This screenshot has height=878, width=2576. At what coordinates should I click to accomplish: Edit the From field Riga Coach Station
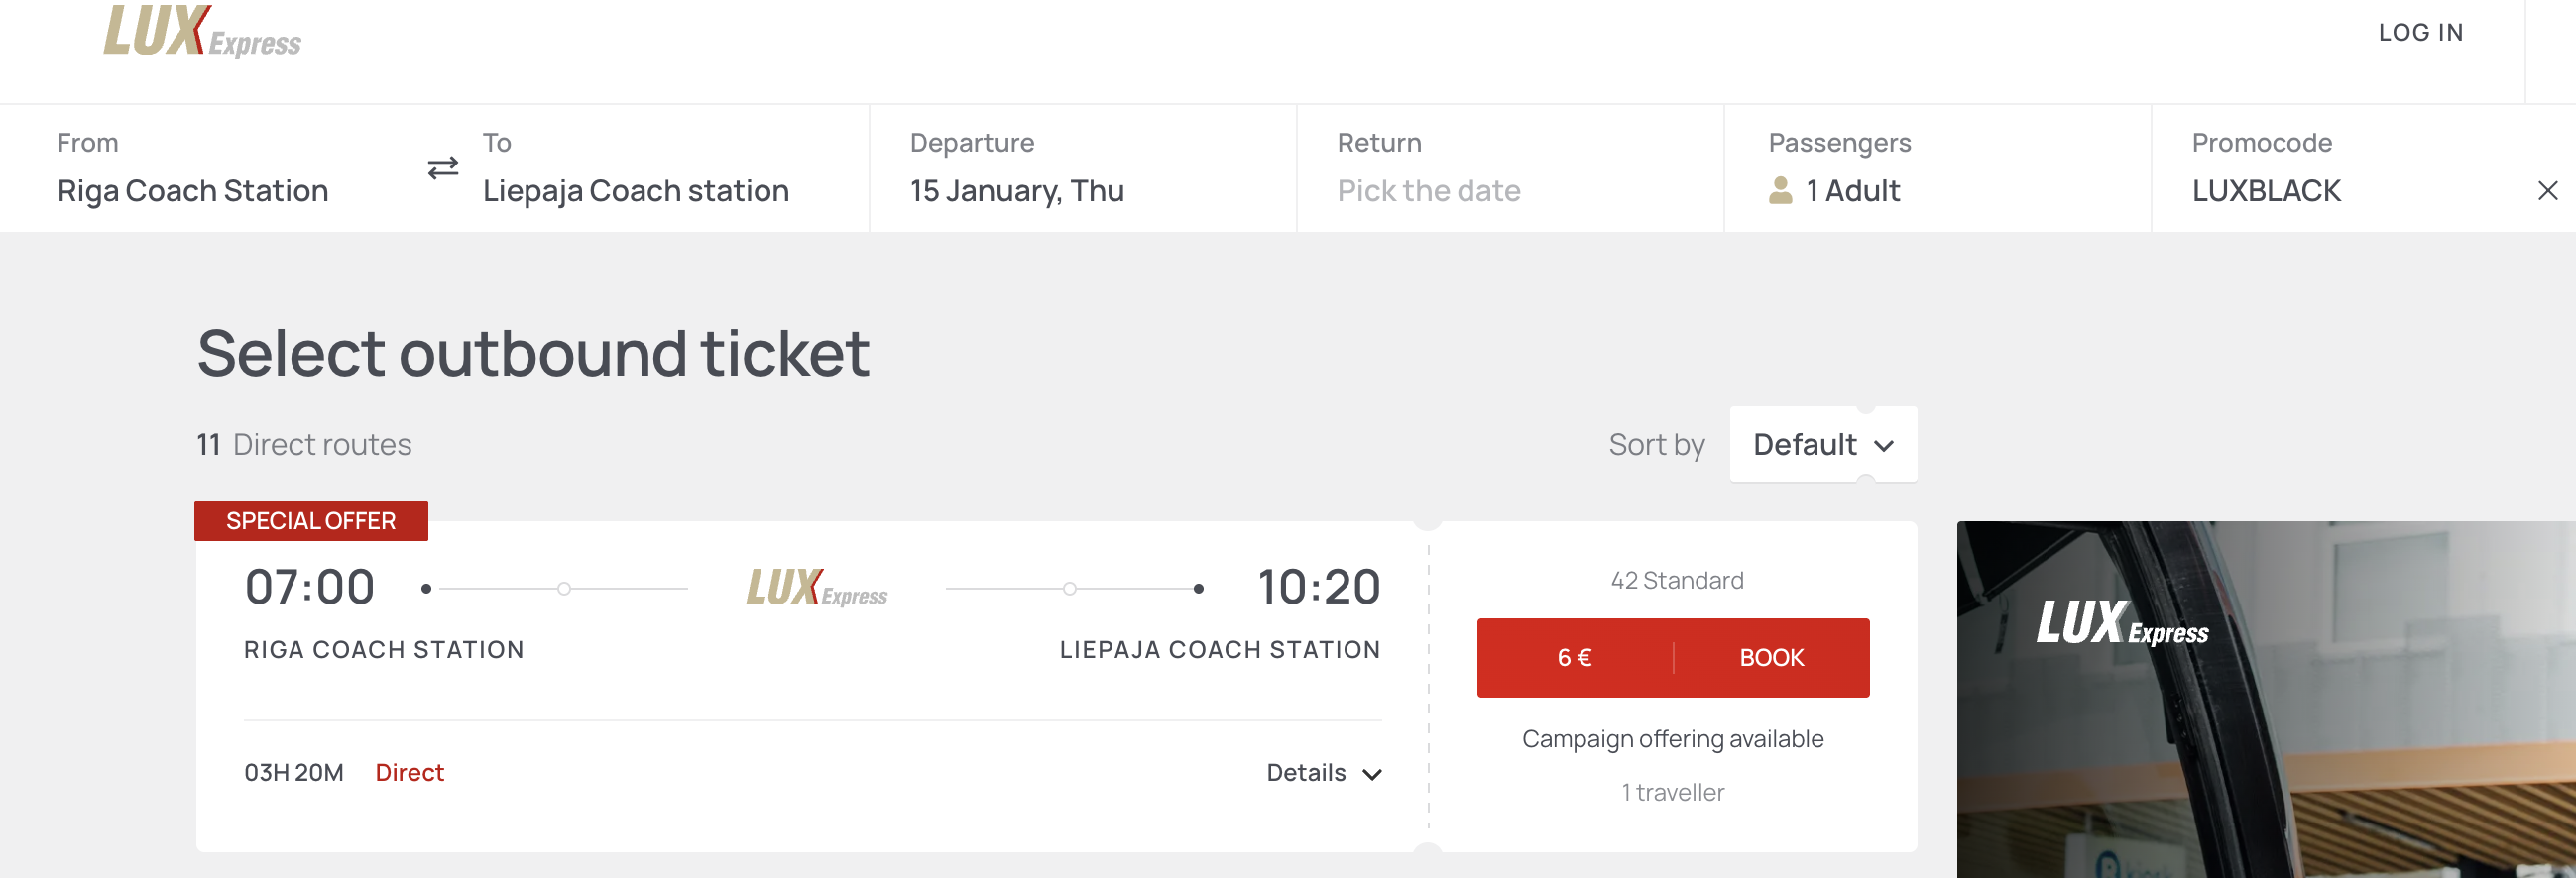coord(193,190)
